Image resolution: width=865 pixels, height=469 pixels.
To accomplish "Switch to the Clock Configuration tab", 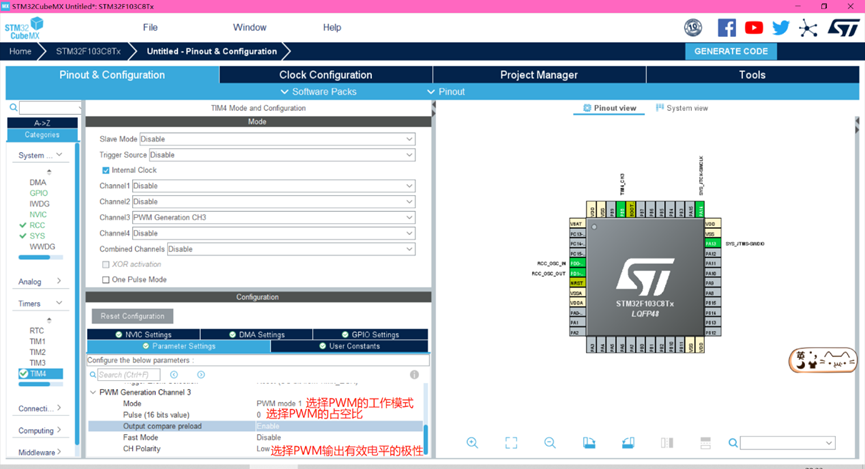I will click(325, 75).
